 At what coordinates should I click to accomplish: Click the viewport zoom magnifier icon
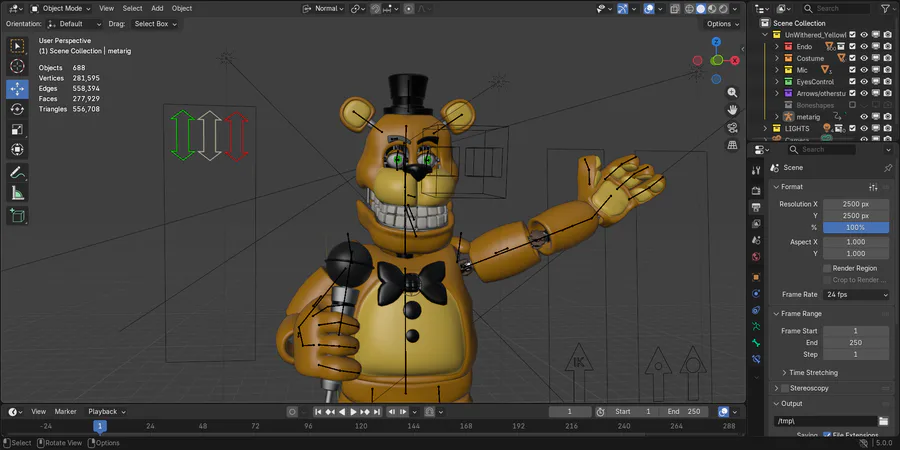(732, 92)
